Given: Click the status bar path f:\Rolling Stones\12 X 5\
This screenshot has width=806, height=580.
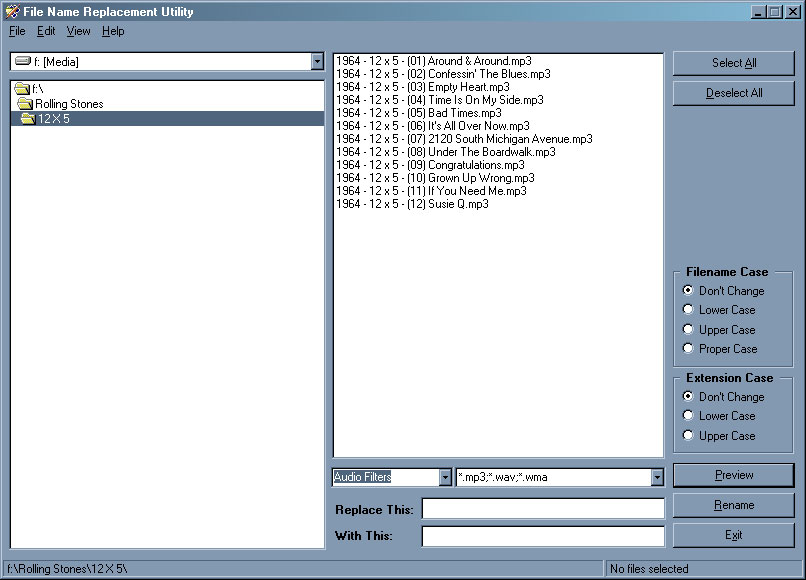Looking at the screenshot, I should (x=67, y=569).
